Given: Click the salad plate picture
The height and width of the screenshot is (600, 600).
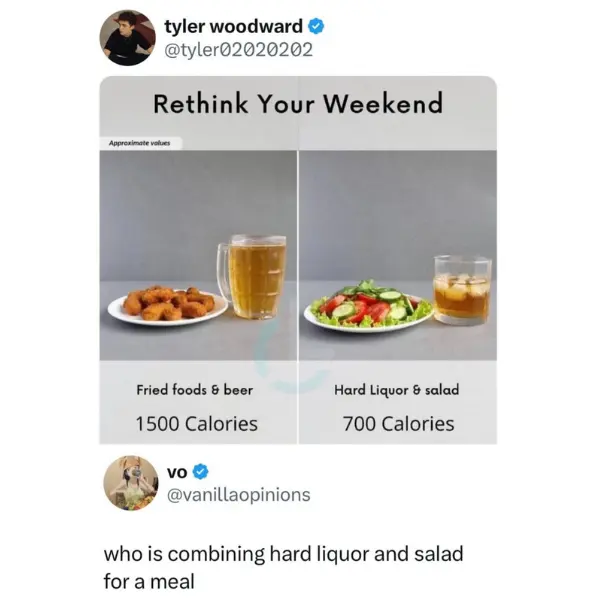Looking at the screenshot, I should click(368, 306).
